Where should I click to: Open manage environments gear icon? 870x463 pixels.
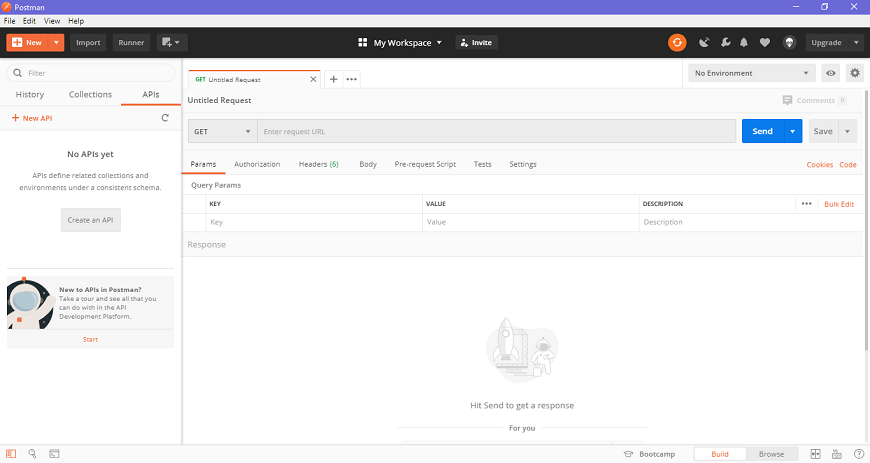click(x=855, y=73)
